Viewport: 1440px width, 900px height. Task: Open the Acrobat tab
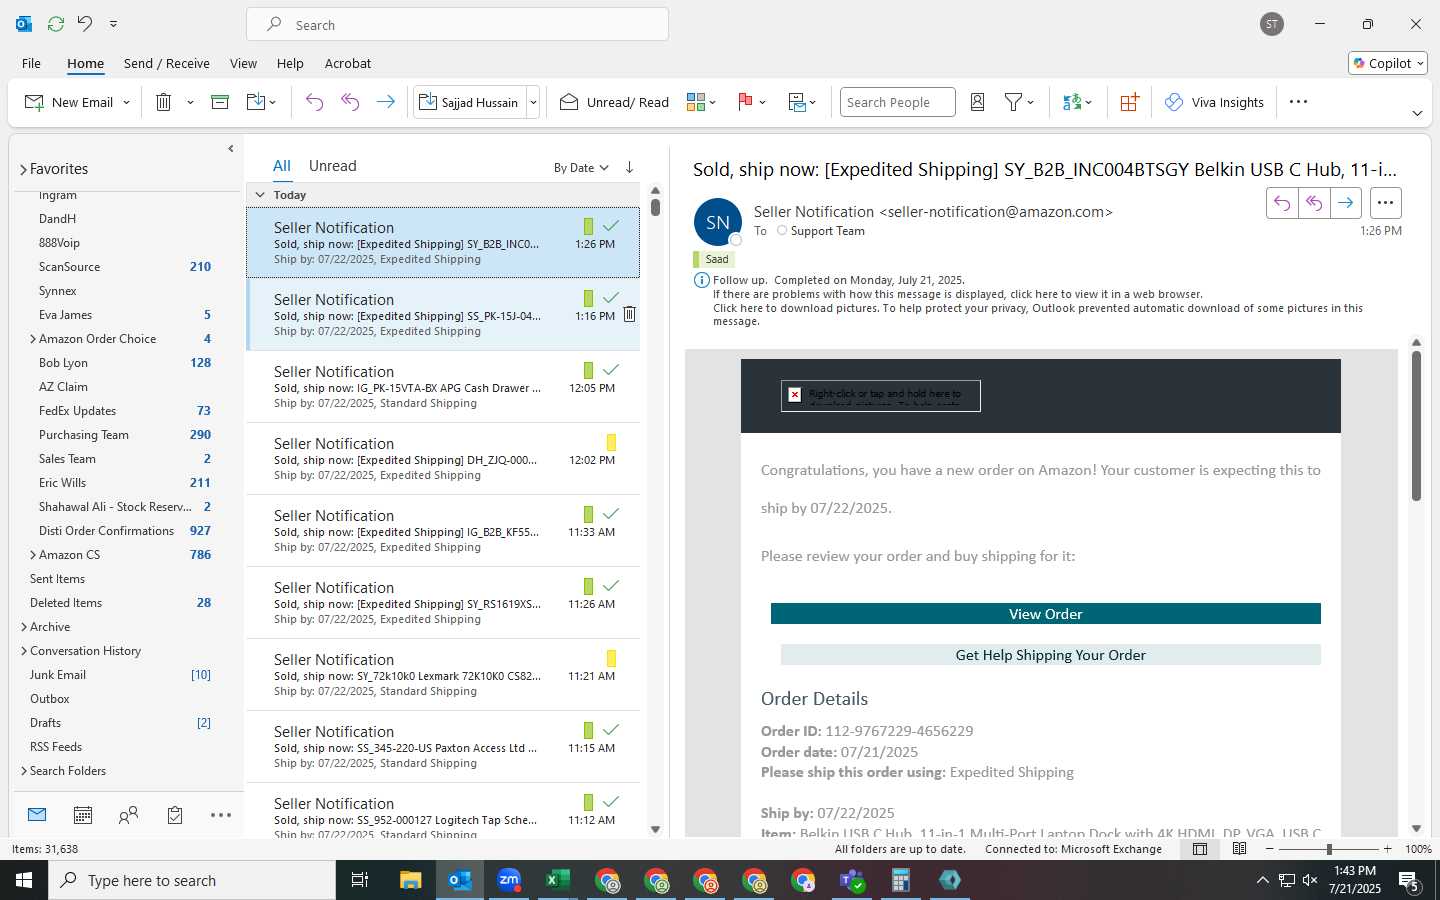pos(348,63)
